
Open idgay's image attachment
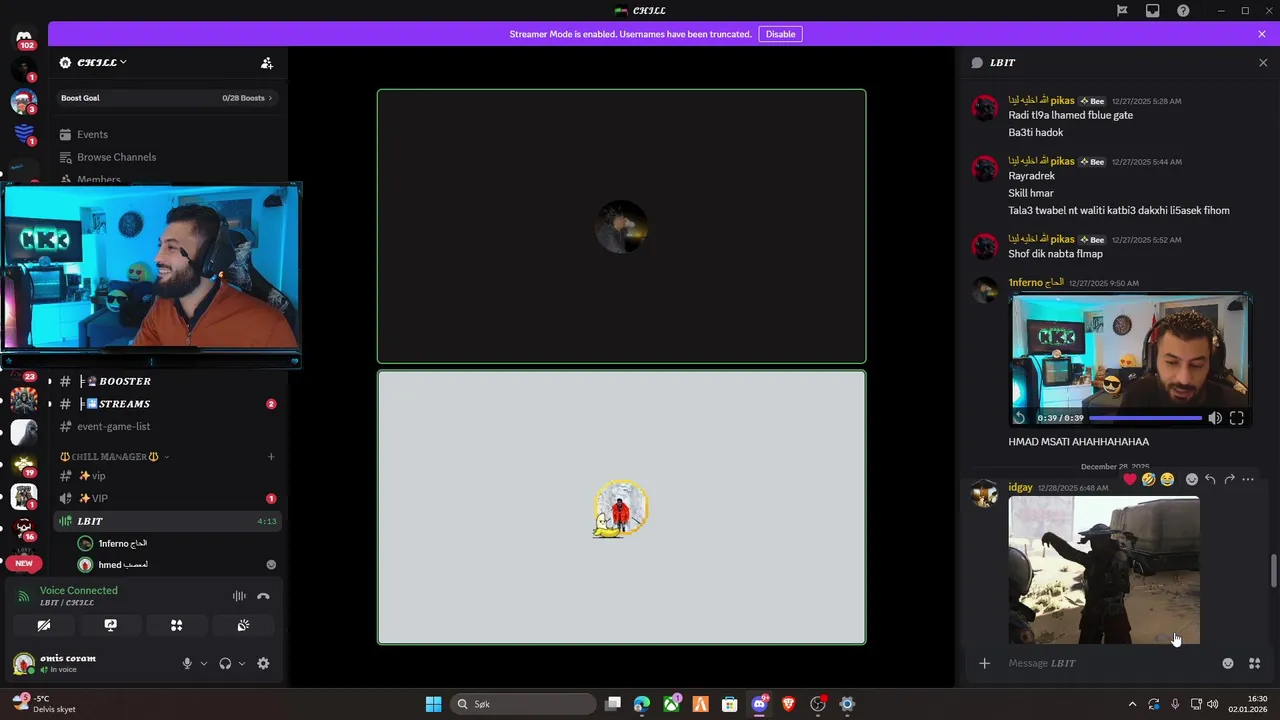1104,570
